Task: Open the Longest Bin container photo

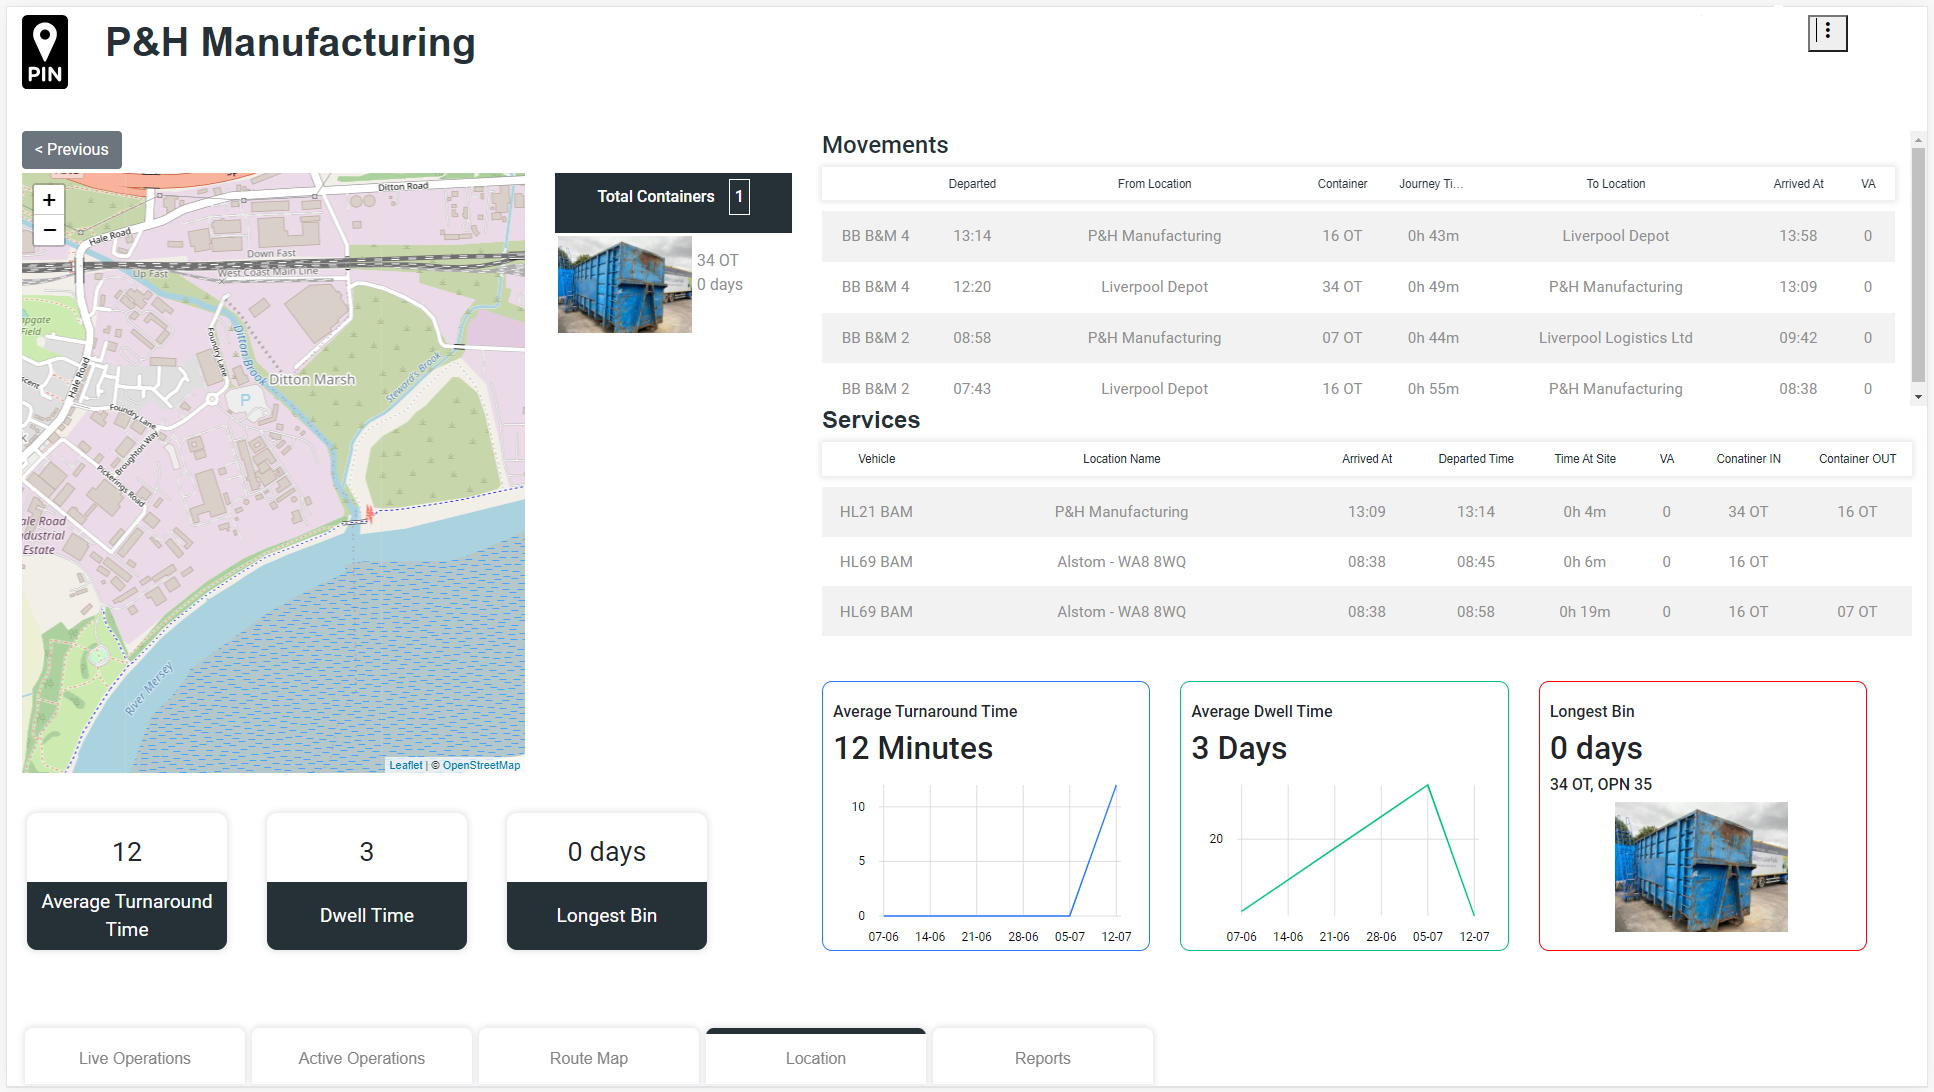Action: pos(1700,866)
